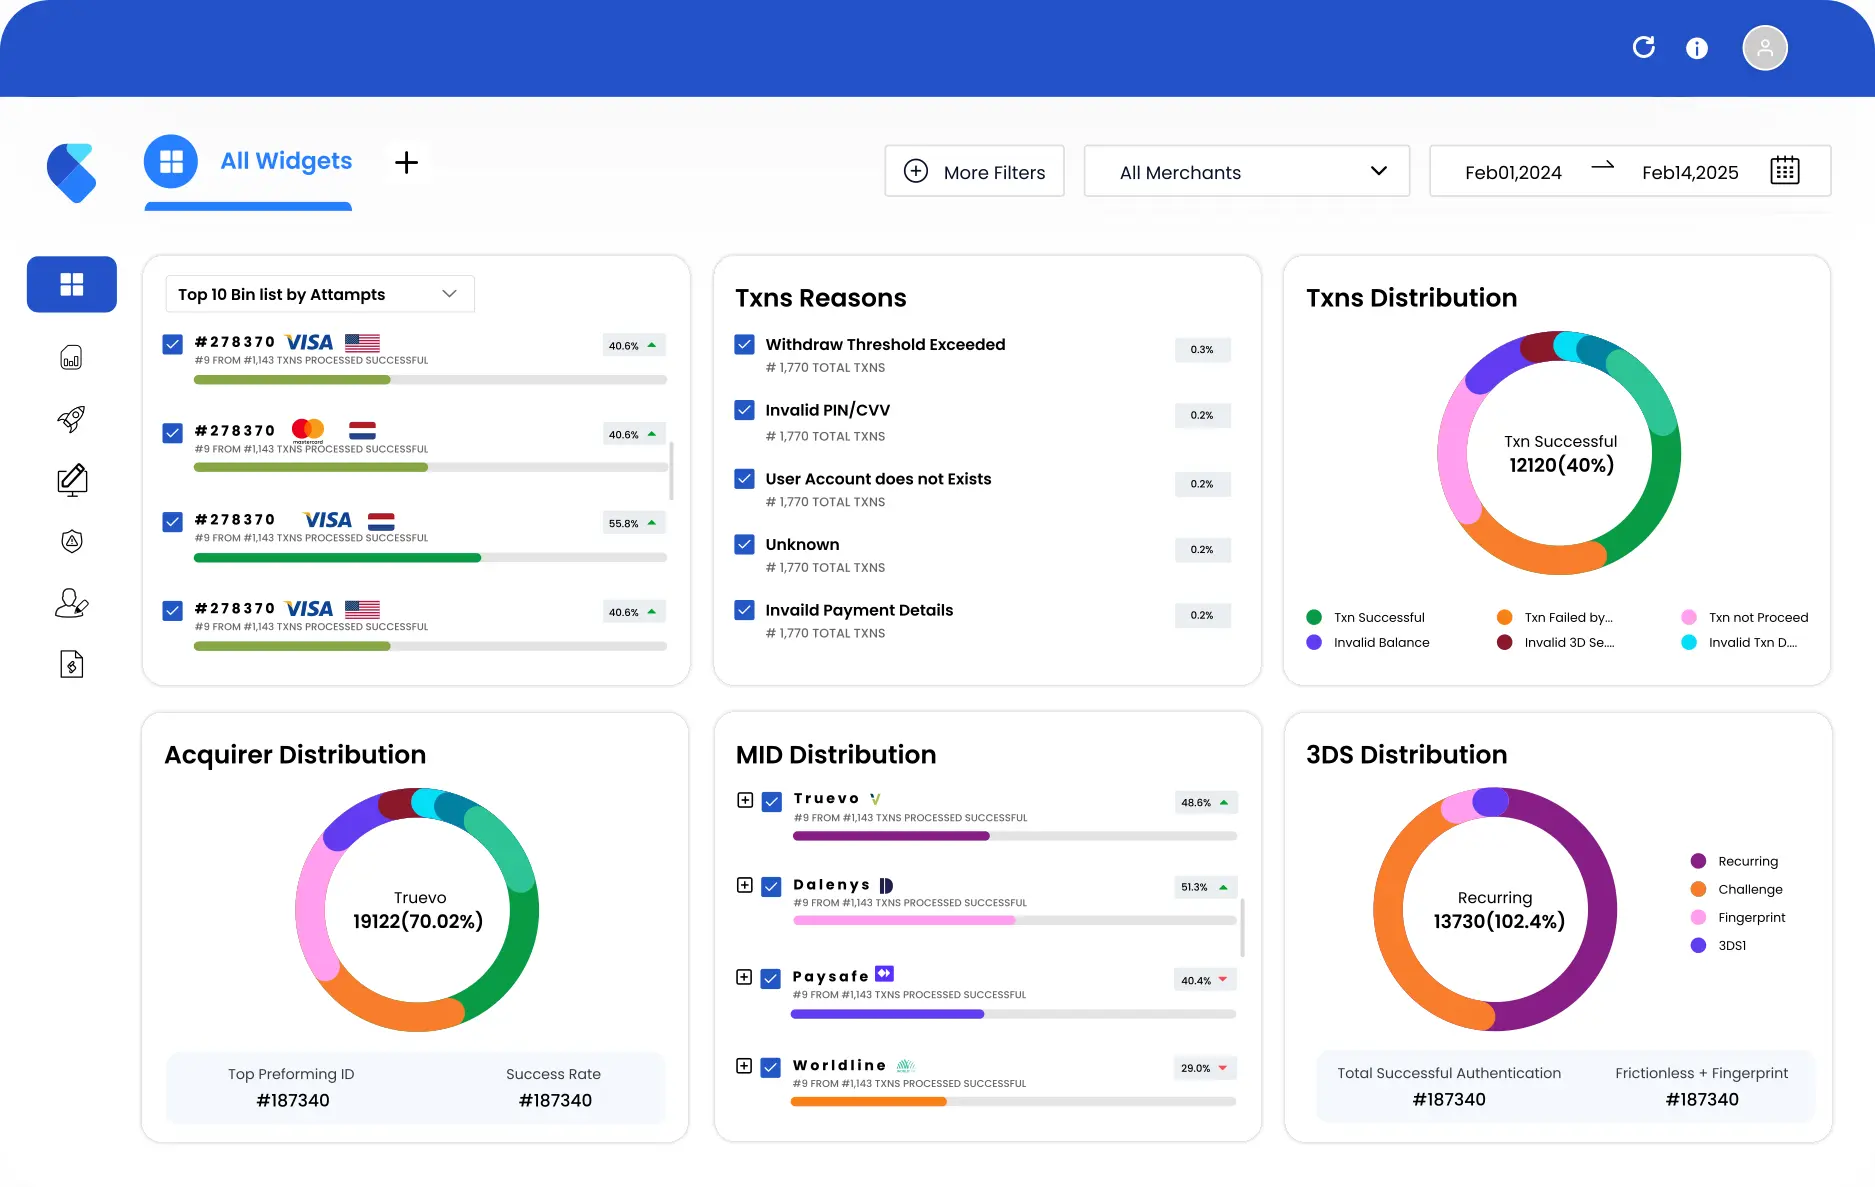Open the shield alert sidebar icon
1875x1187 pixels.
pyautogui.click(x=71, y=541)
